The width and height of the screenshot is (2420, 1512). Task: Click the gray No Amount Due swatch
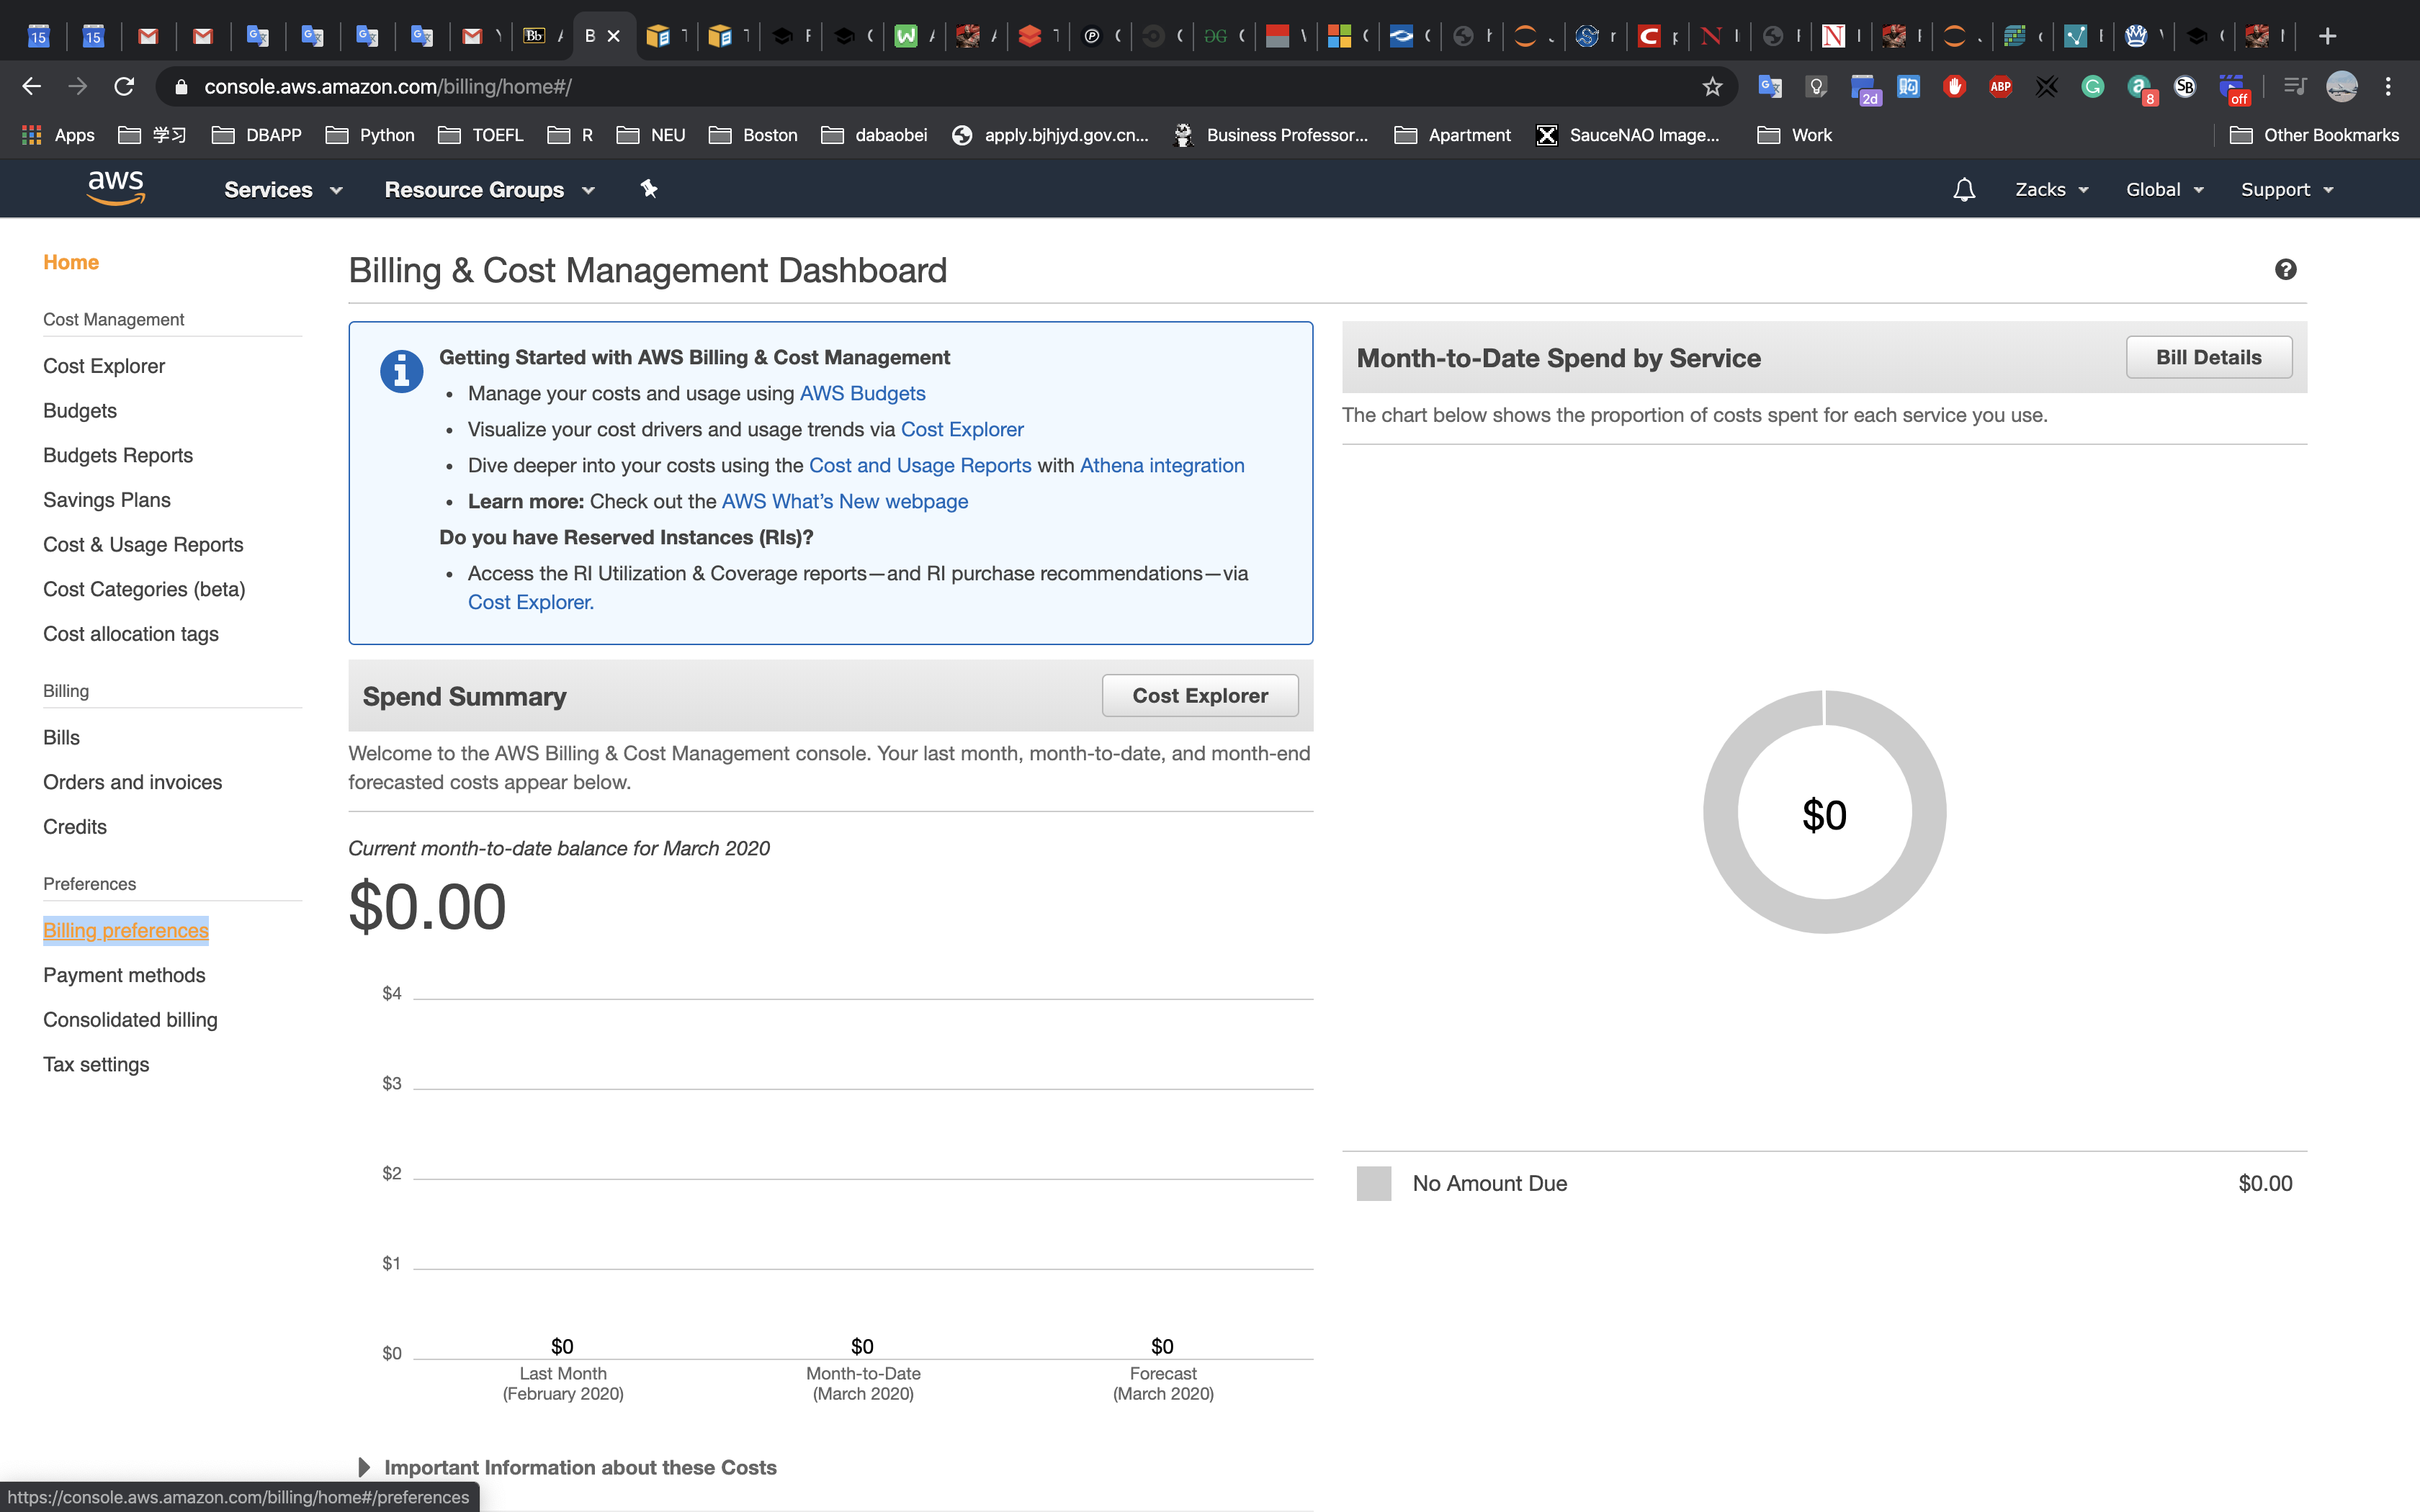[1373, 1183]
